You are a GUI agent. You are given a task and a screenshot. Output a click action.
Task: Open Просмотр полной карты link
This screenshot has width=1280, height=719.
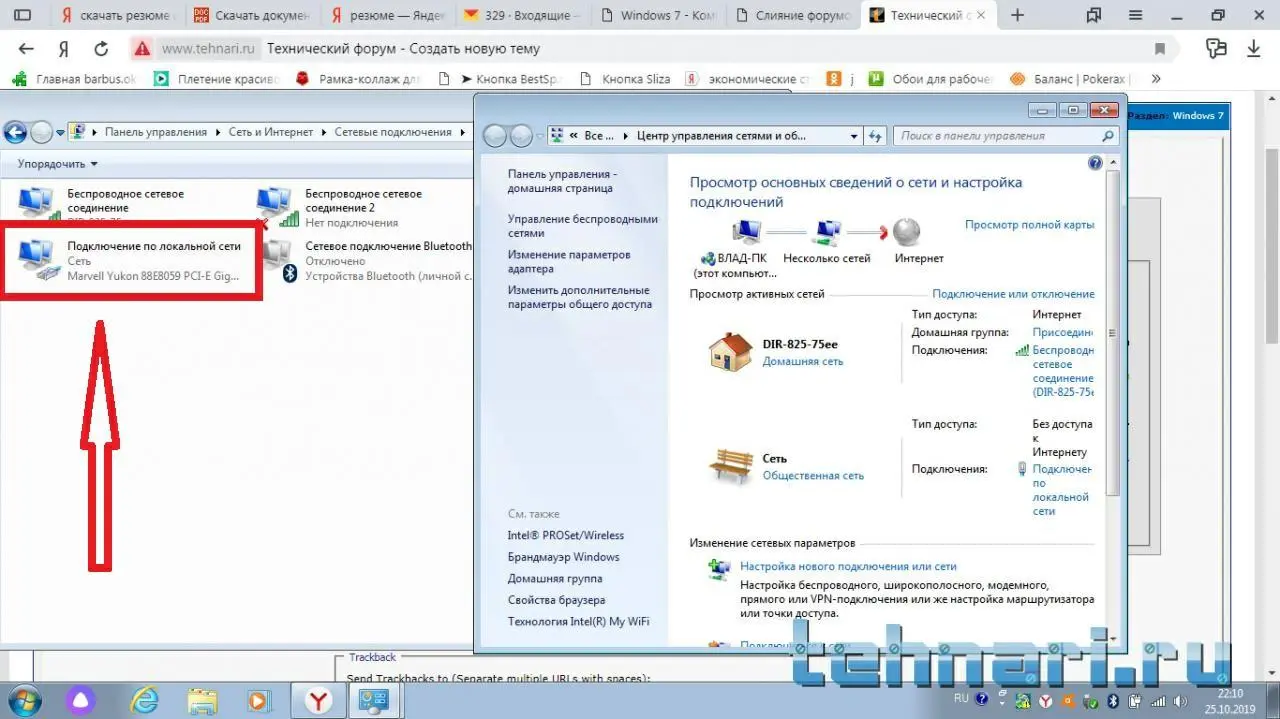pyautogui.click(x=1029, y=225)
